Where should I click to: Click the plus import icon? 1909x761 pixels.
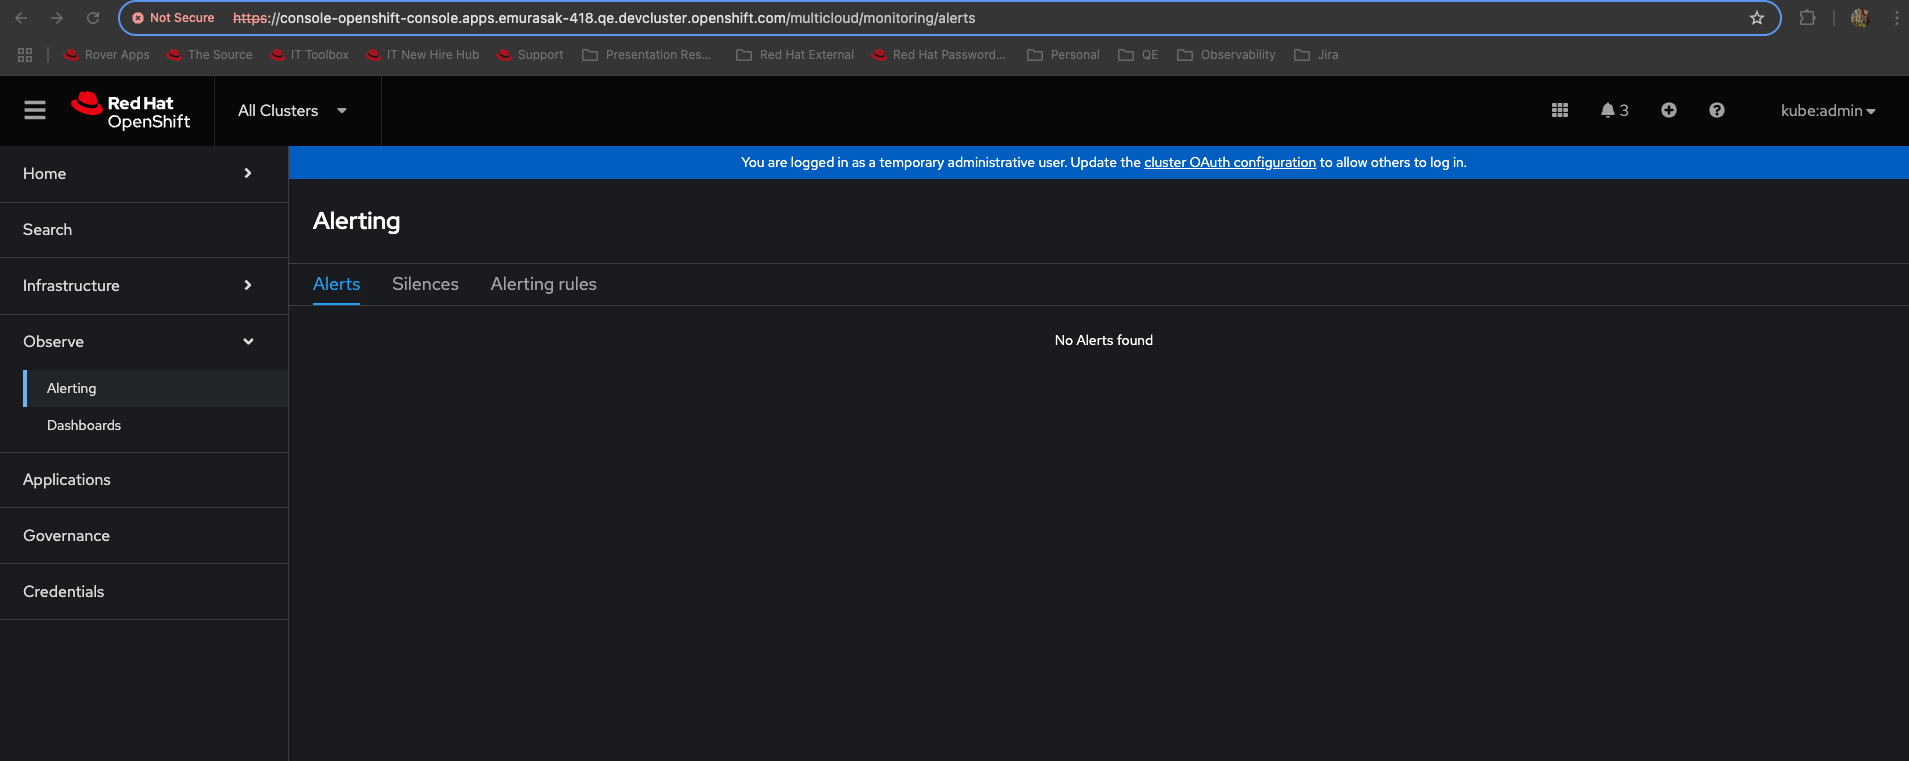1668,110
